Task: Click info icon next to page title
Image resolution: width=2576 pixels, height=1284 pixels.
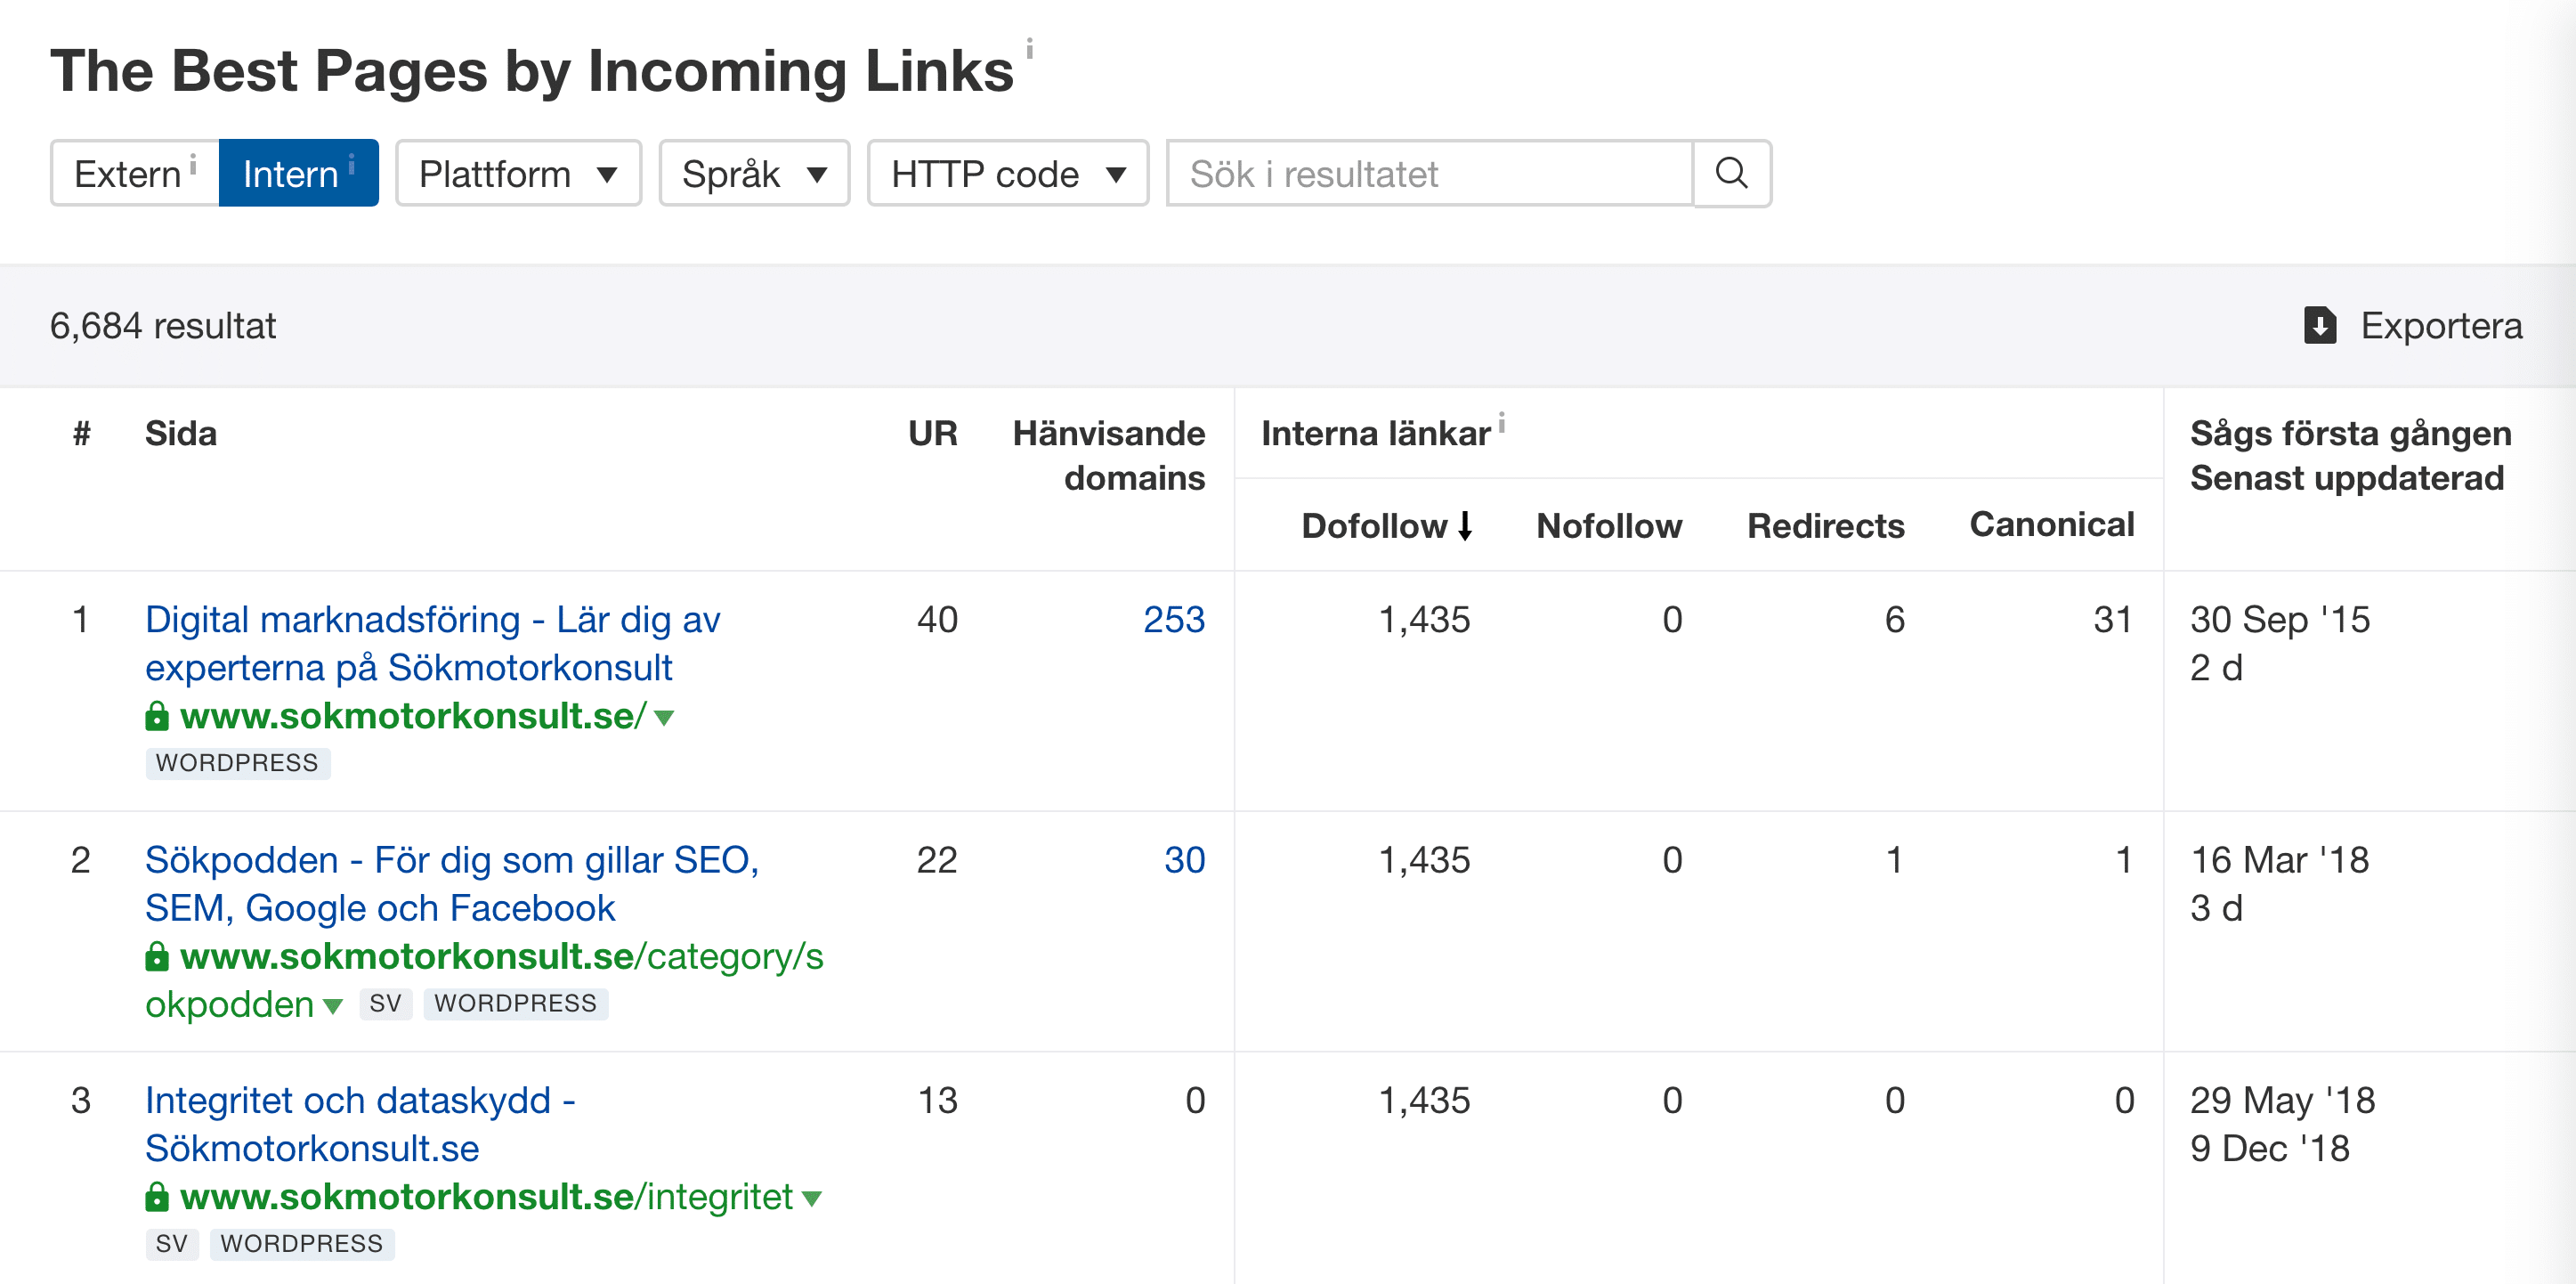Action: tap(1029, 48)
